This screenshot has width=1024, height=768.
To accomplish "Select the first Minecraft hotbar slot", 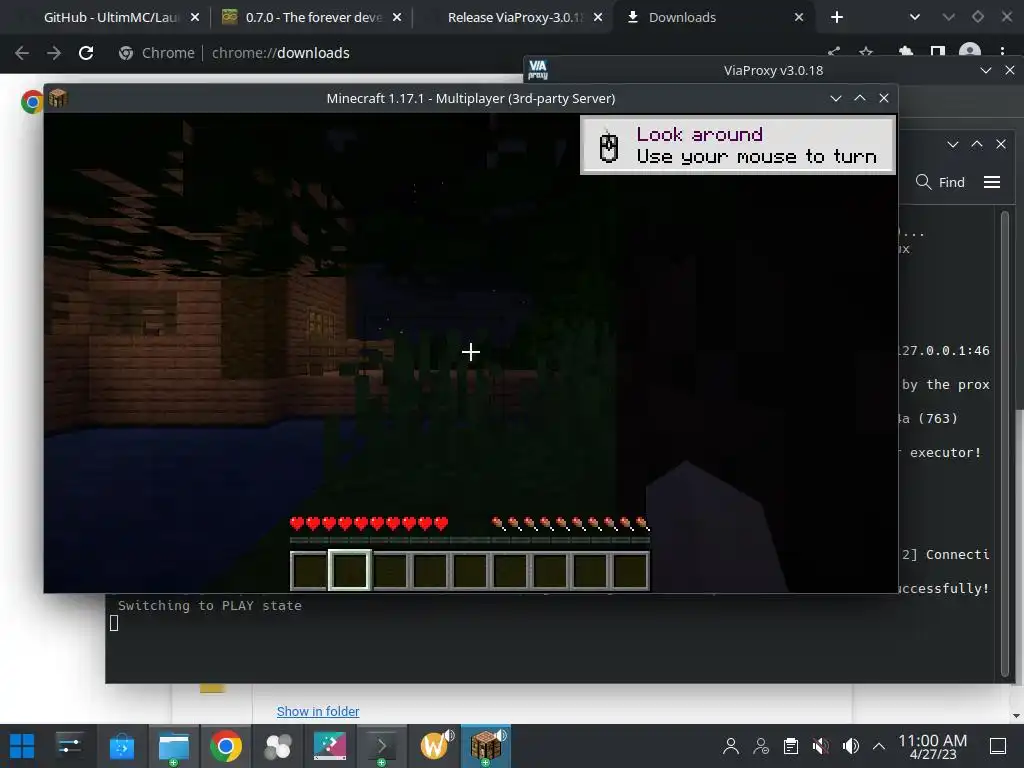I will (309, 571).
